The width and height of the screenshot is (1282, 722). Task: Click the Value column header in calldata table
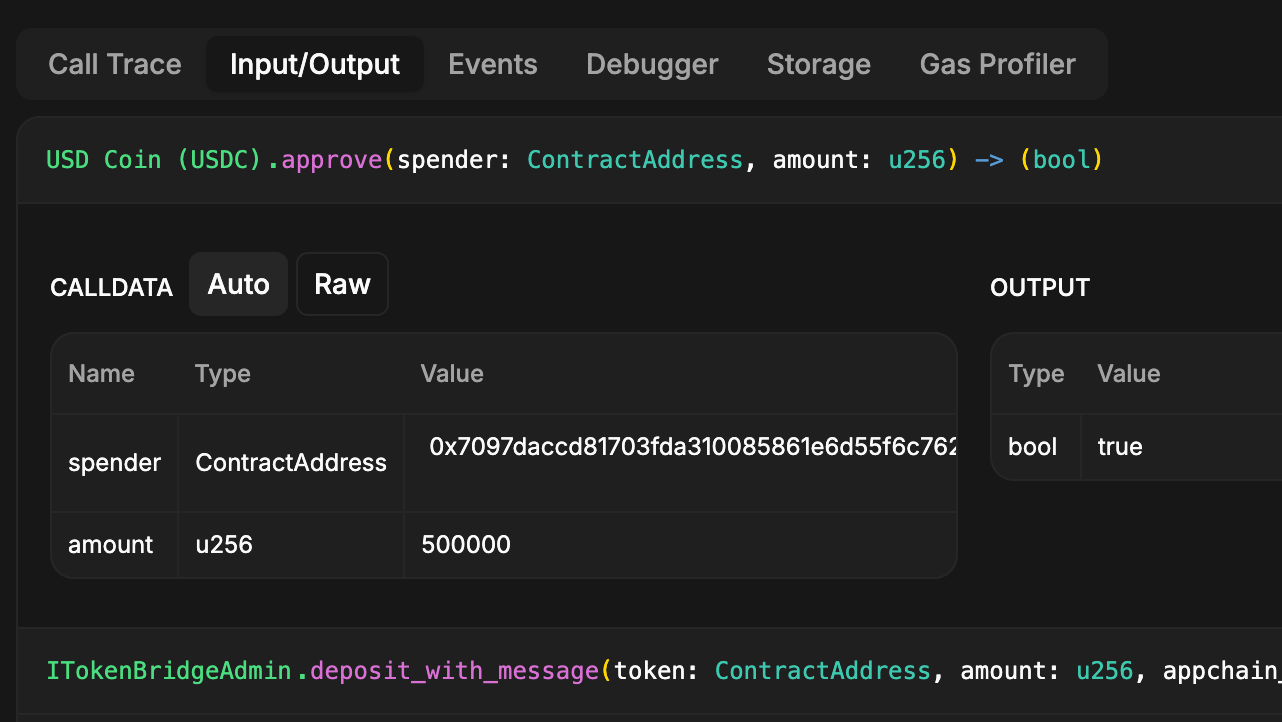coord(452,374)
